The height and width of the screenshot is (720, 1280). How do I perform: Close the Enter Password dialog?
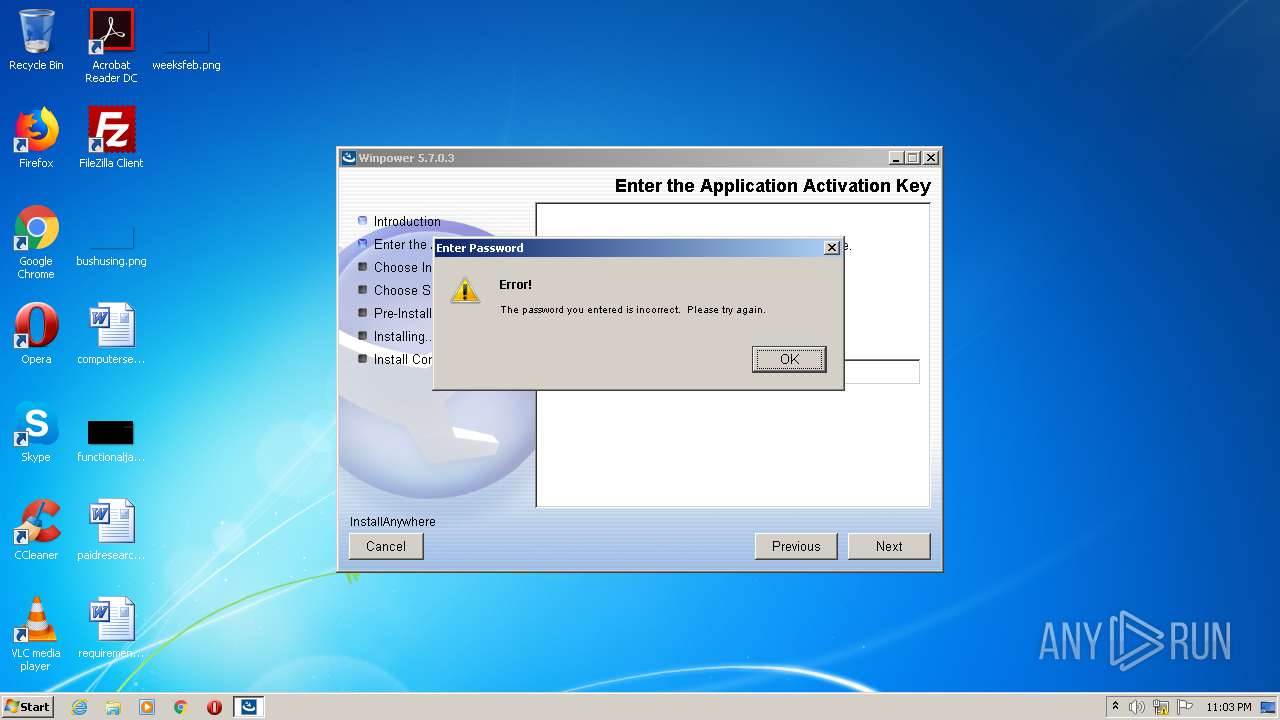(832, 248)
